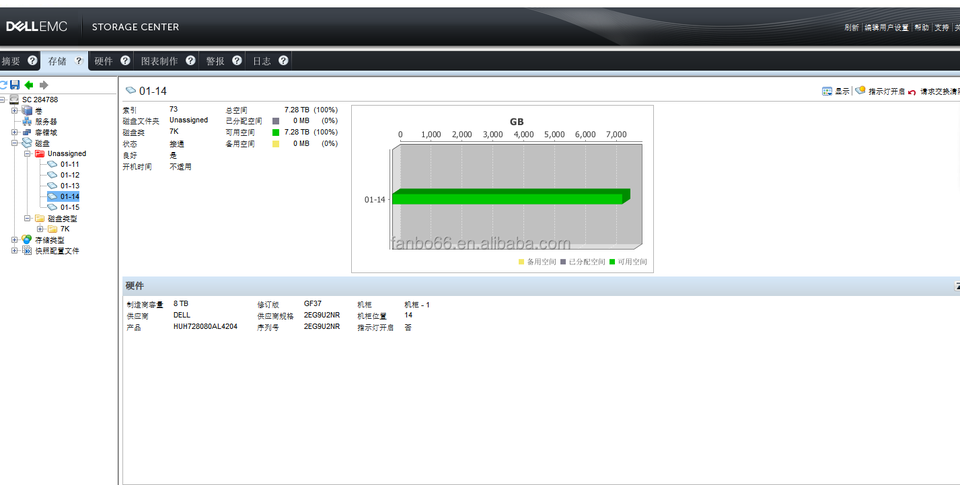Click the help icon on the 图表制作 tab
This screenshot has width=960, height=485.
coord(190,61)
